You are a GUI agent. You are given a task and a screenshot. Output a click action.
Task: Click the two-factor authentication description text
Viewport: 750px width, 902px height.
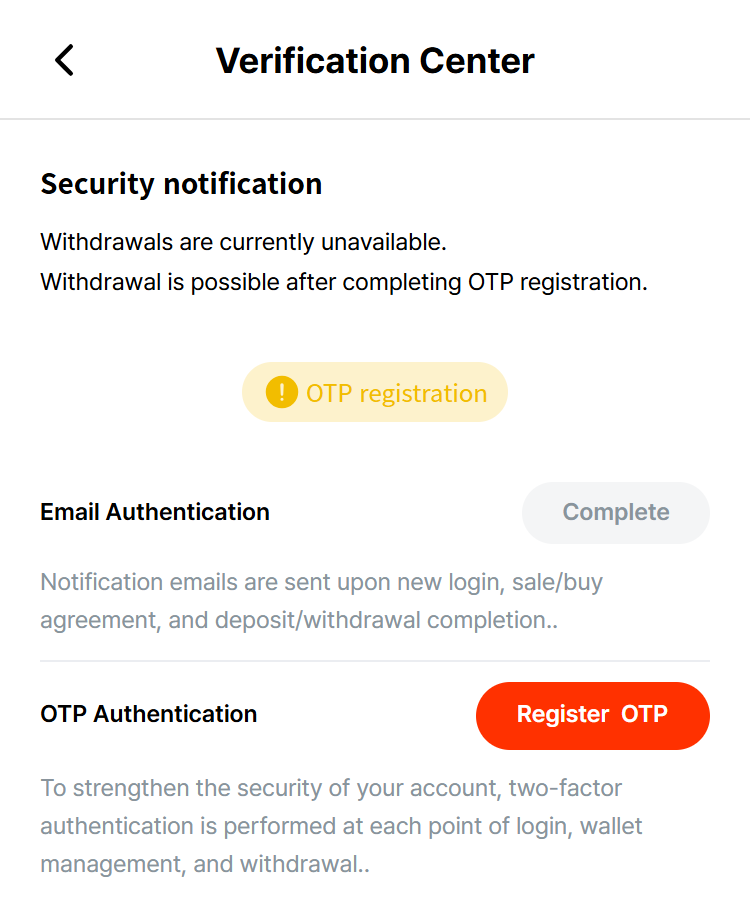(341, 826)
